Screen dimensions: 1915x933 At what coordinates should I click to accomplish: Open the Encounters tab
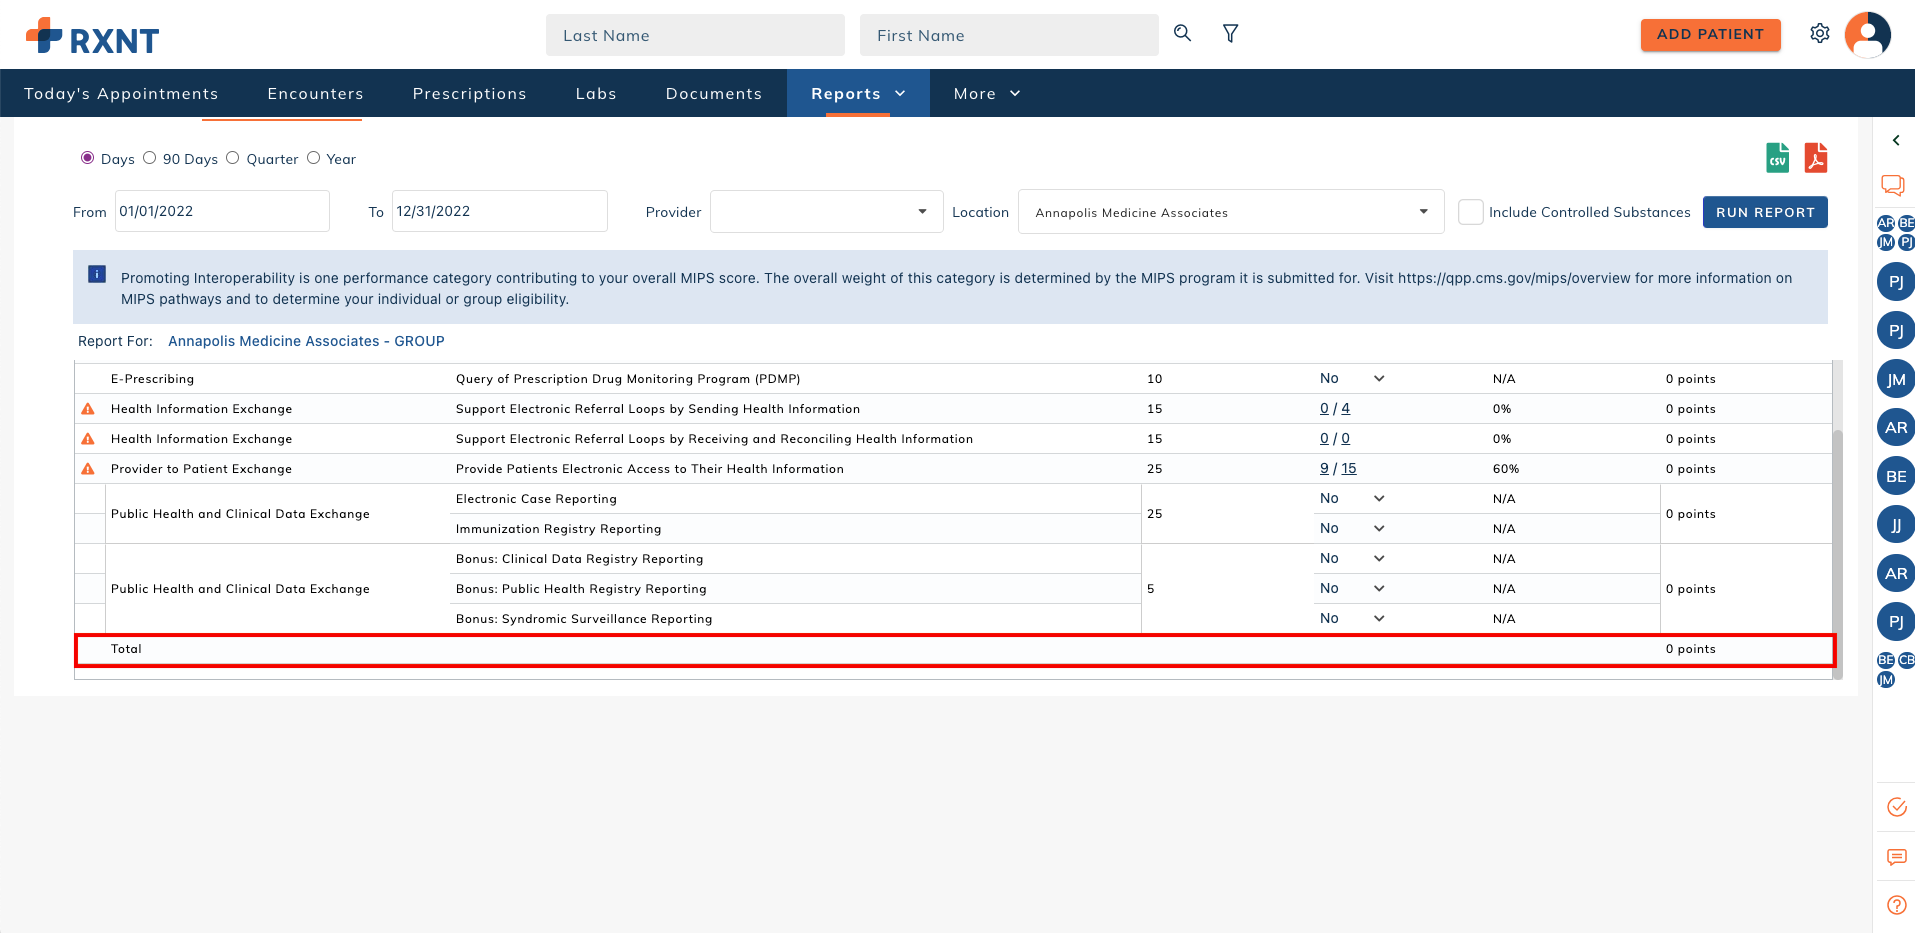316,93
